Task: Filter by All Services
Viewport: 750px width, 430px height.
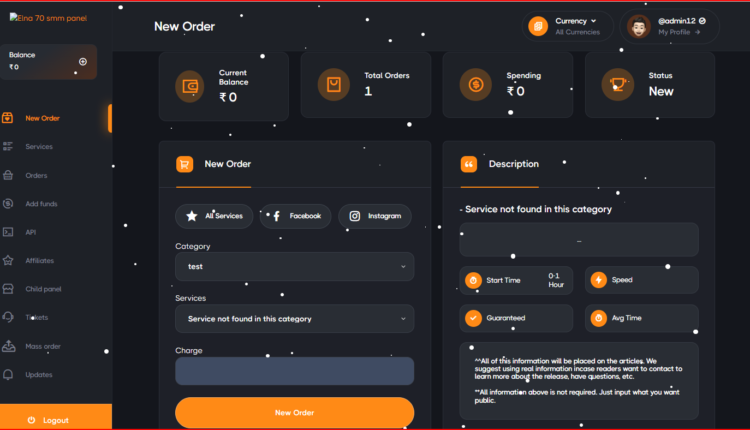Action: (214, 216)
